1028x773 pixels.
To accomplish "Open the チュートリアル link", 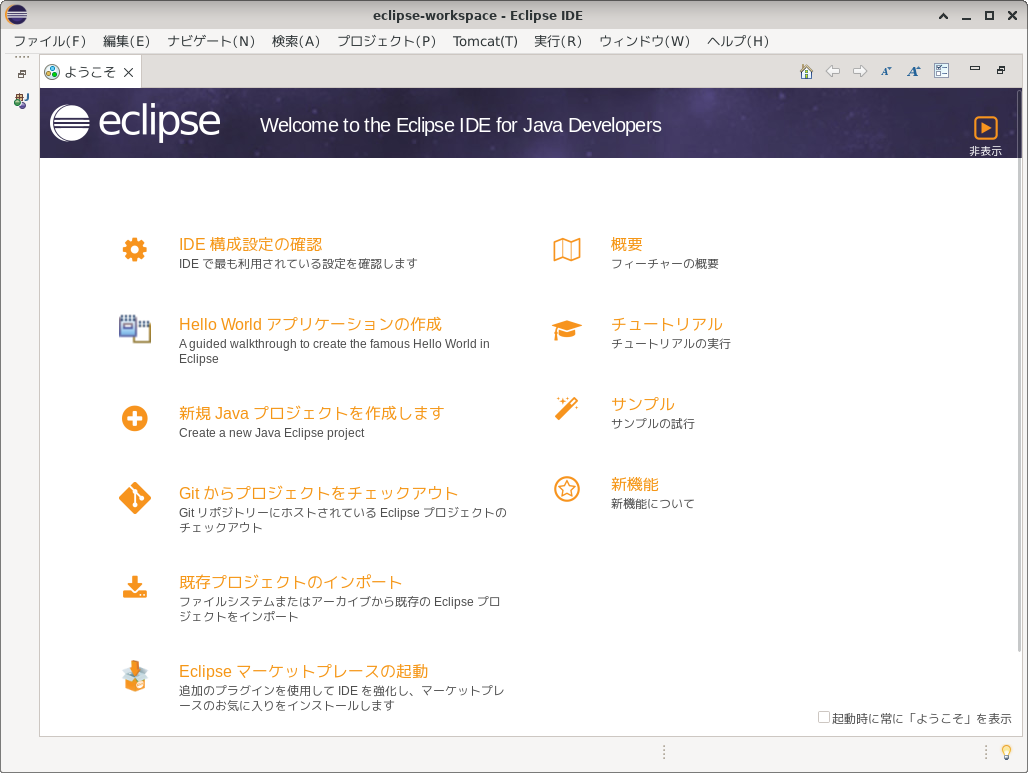I will (x=667, y=325).
